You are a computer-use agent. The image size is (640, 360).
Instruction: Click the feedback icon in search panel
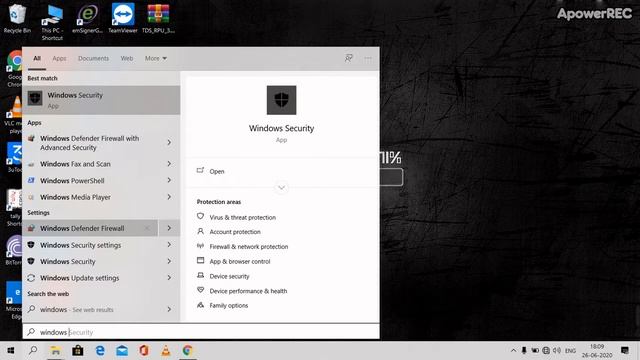pos(349,58)
